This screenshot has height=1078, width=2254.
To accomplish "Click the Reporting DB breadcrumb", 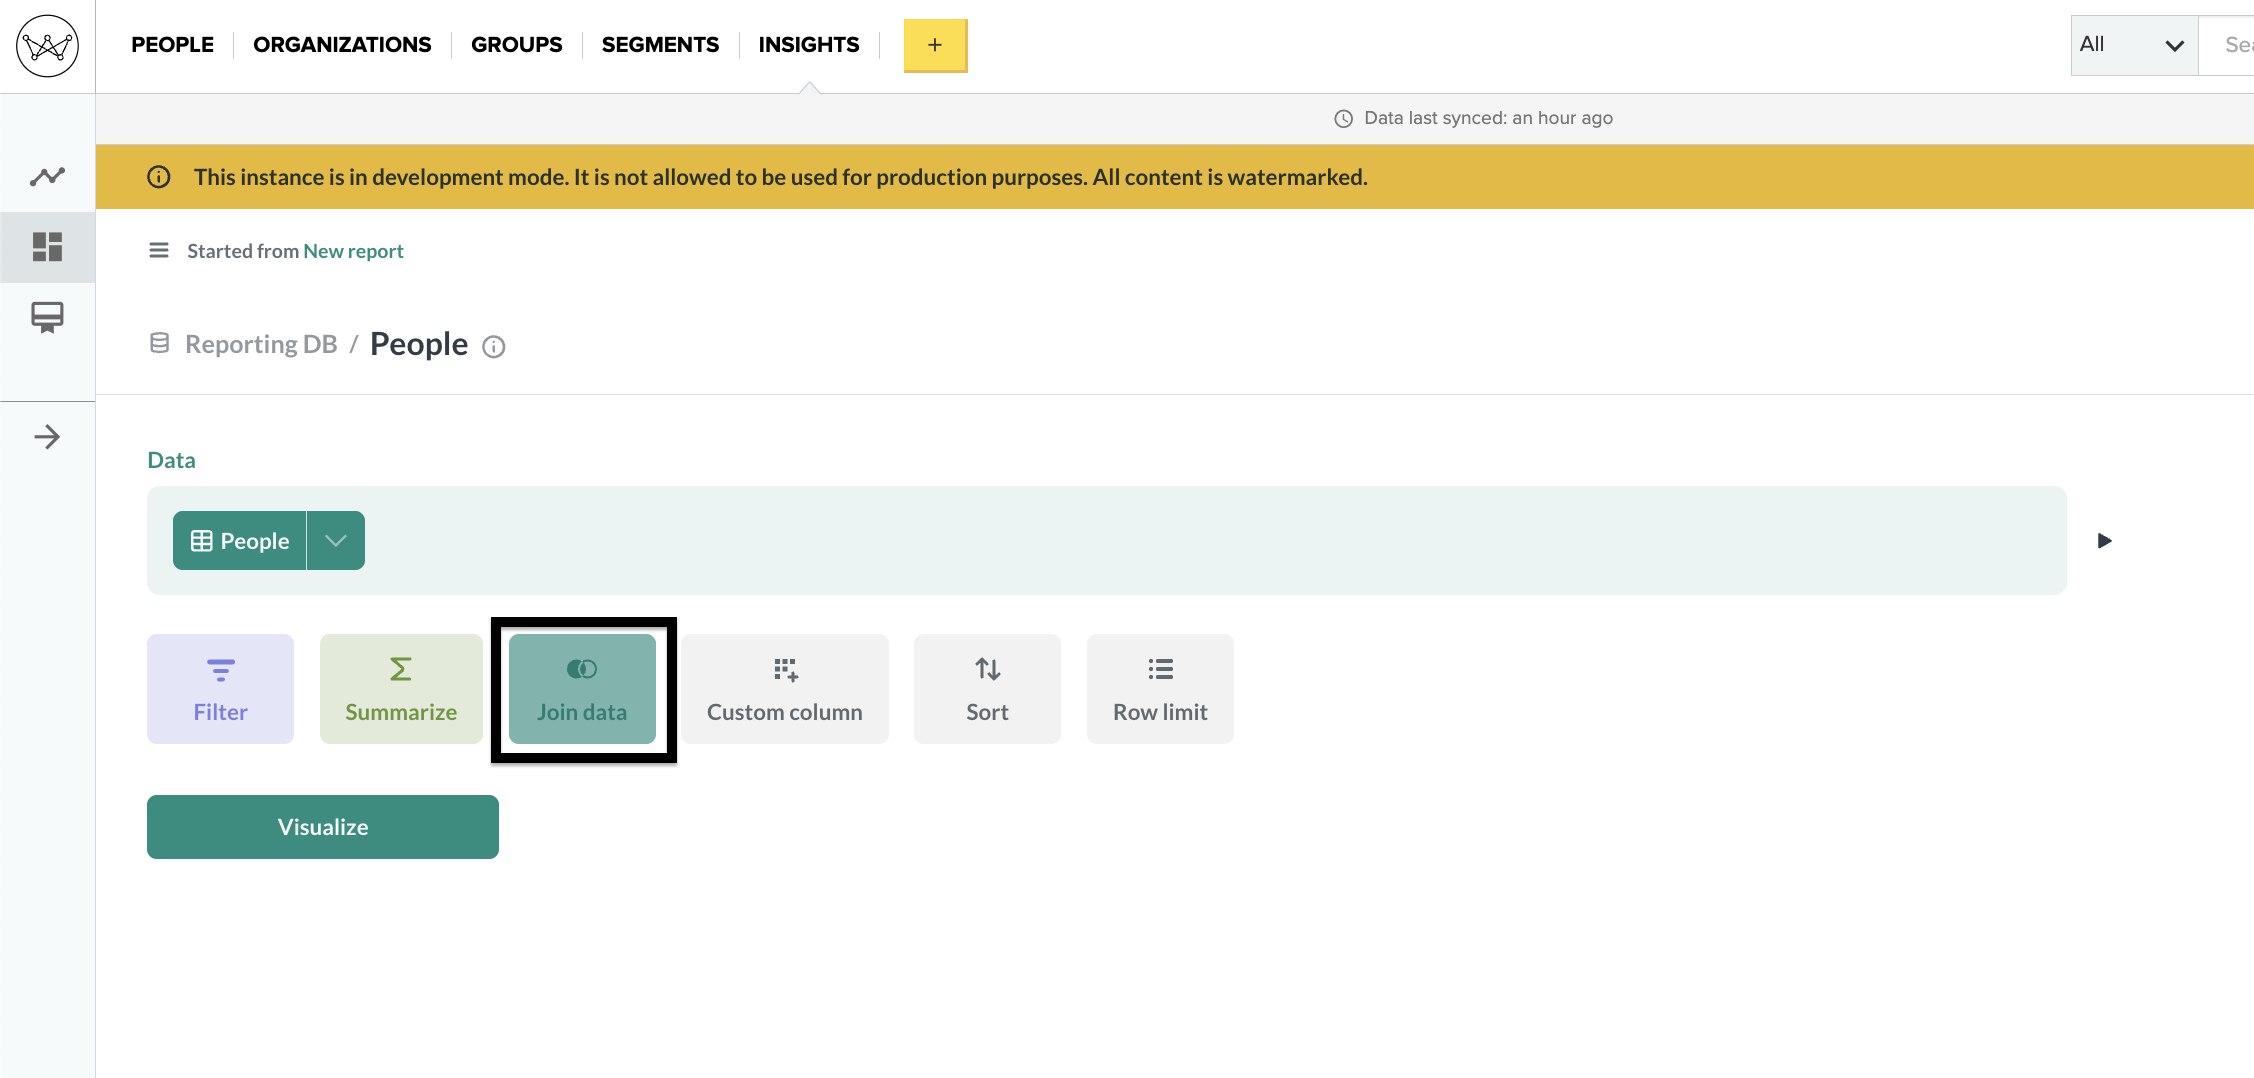I will pyautogui.click(x=261, y=344).
